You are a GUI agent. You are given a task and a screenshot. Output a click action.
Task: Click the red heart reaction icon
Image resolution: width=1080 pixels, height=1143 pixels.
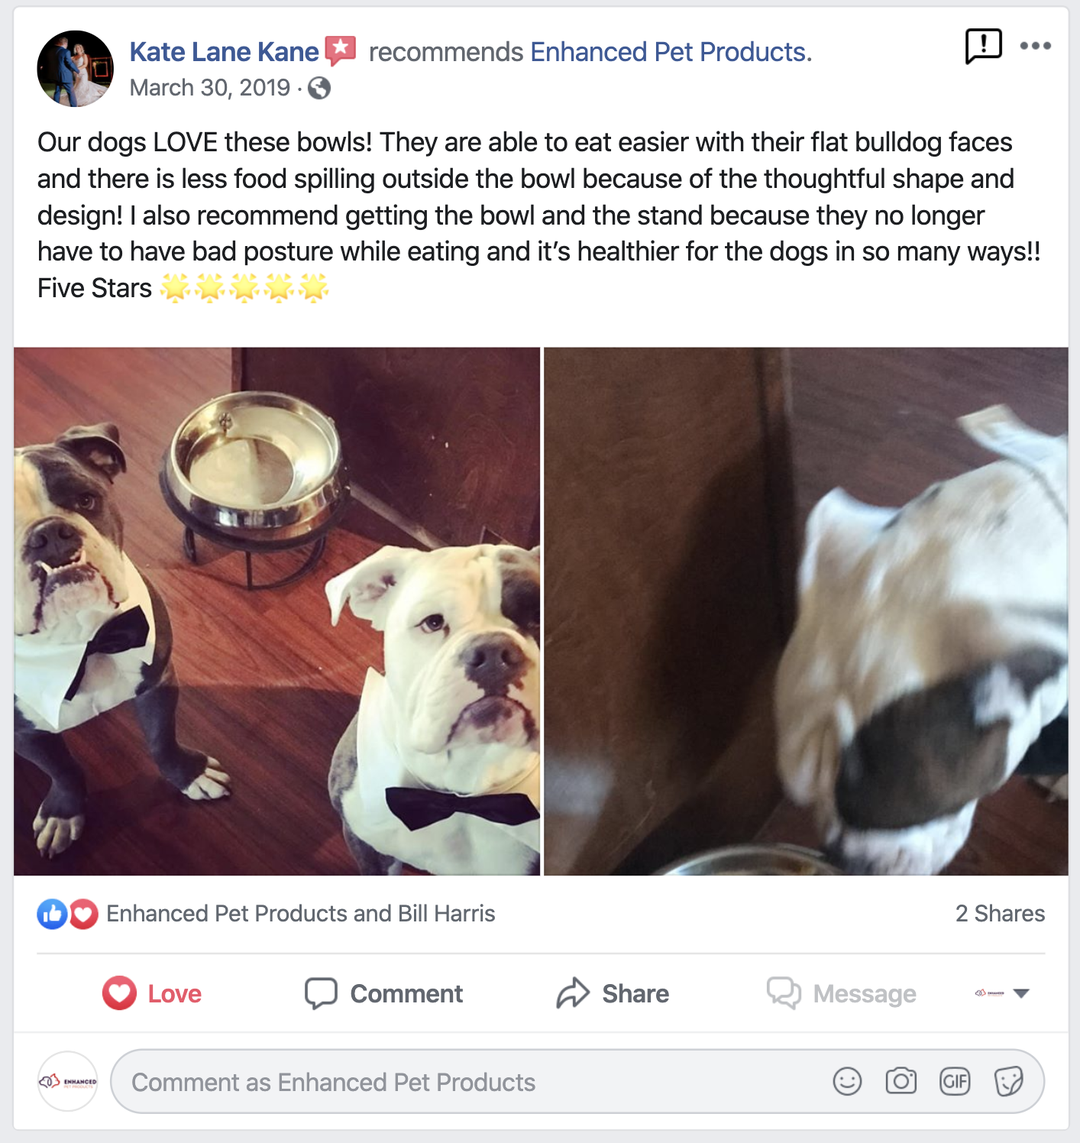83,914
